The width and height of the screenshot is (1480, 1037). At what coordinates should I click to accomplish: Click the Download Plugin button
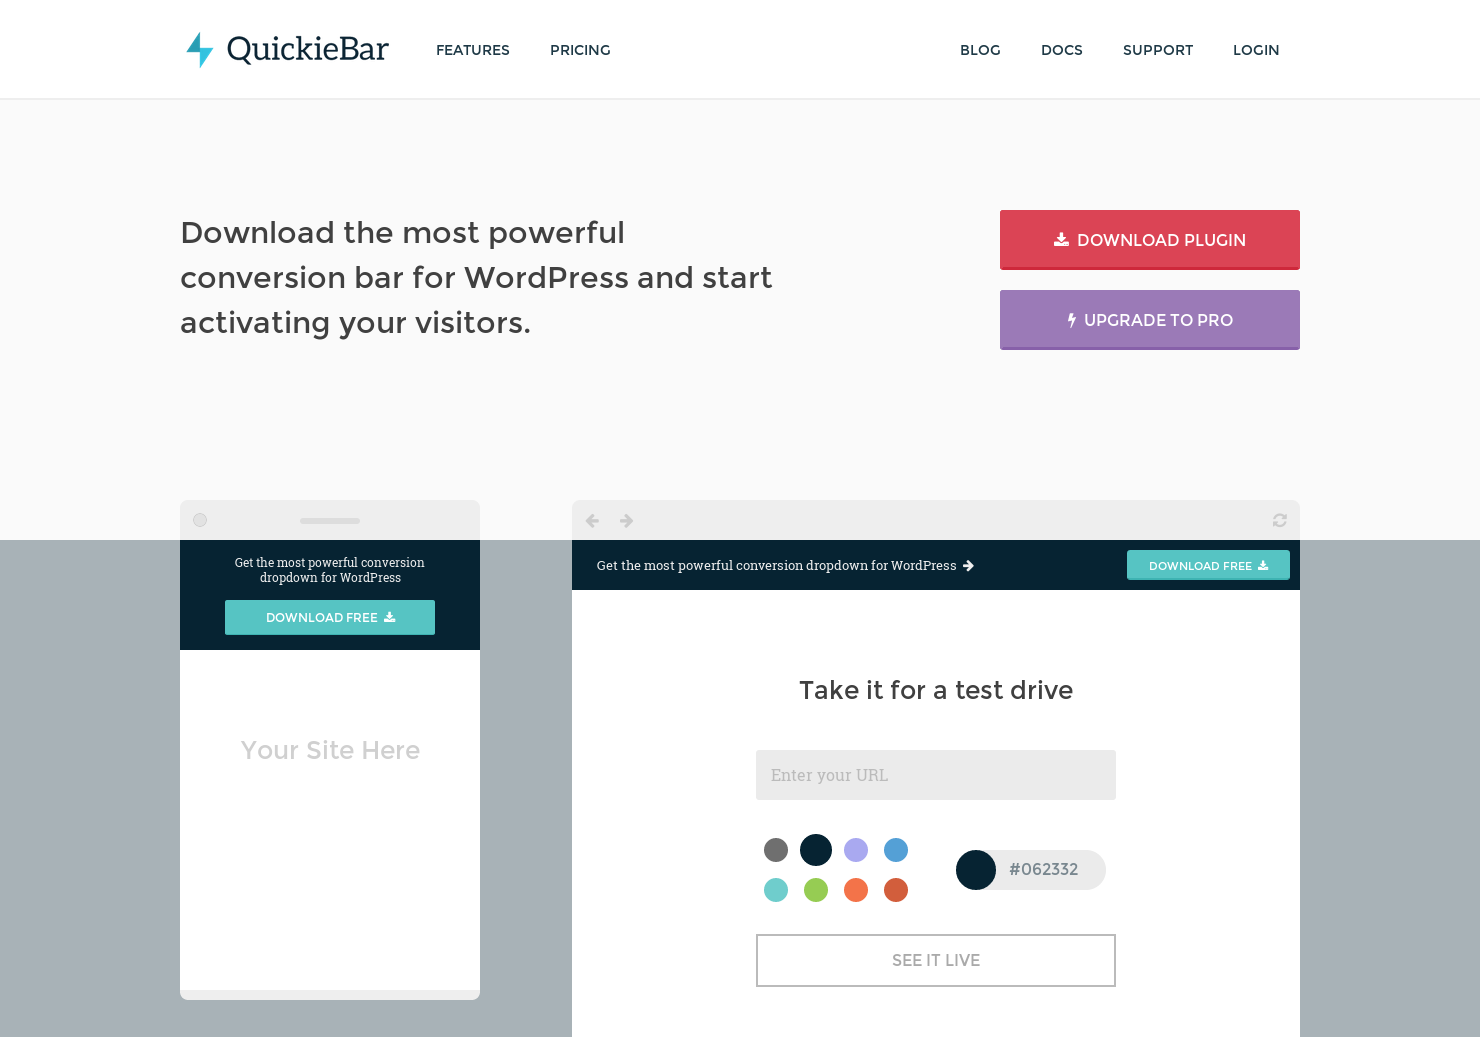click(x=1149, y=240)
